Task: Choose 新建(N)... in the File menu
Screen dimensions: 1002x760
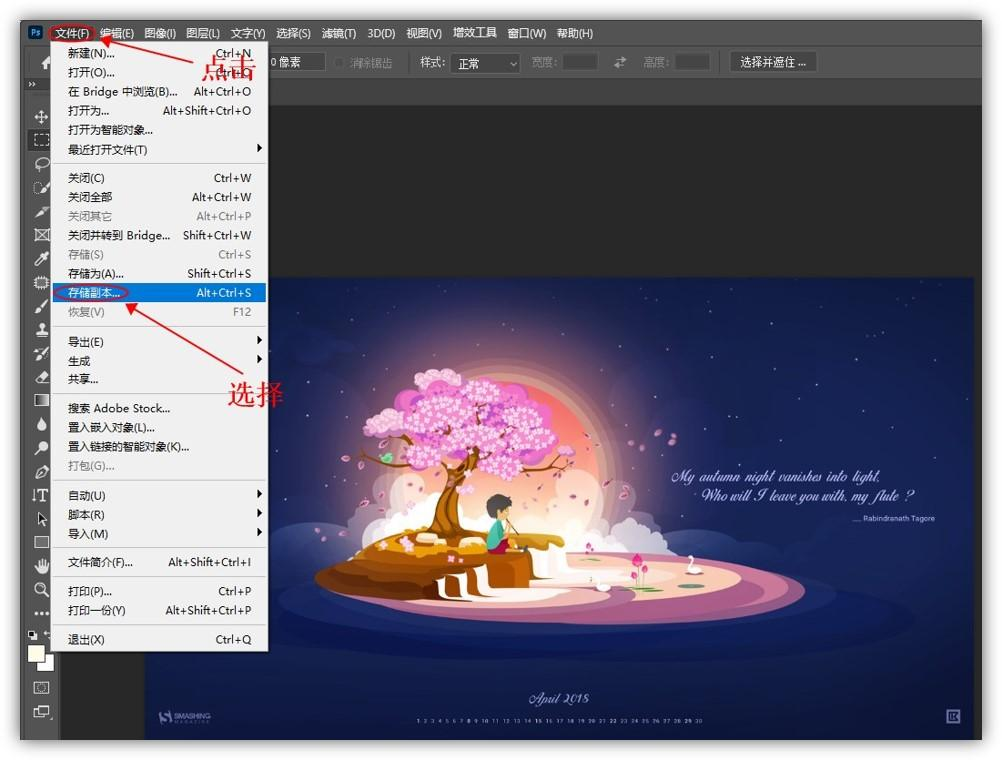Action: coord(159,52)
